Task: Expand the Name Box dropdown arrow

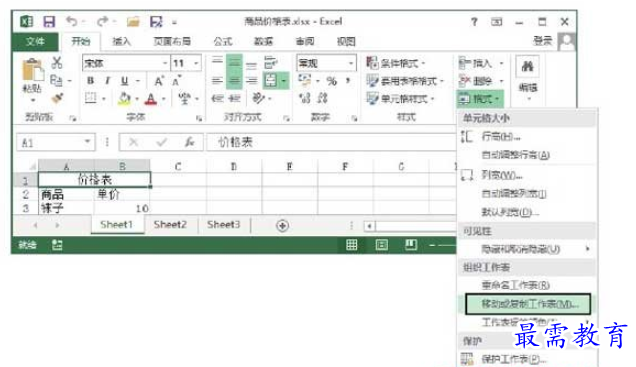Action: click(x=87, y=142)
